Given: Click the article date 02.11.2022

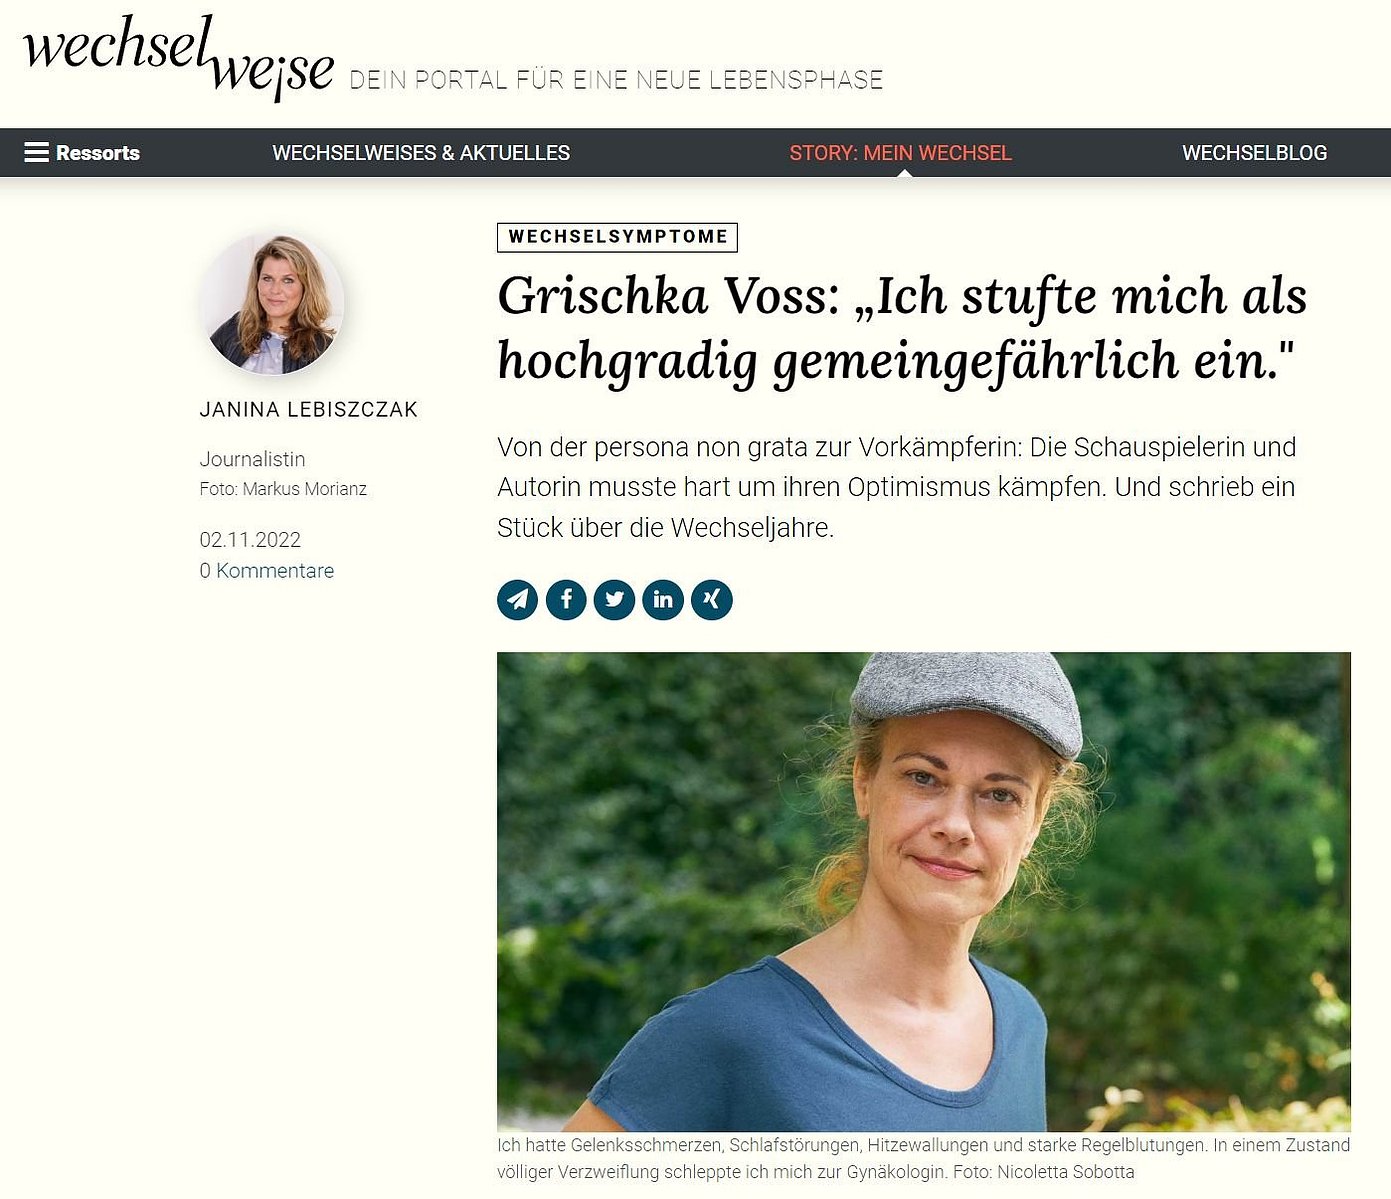Looking at the screenshot, I should pos(250,539).
